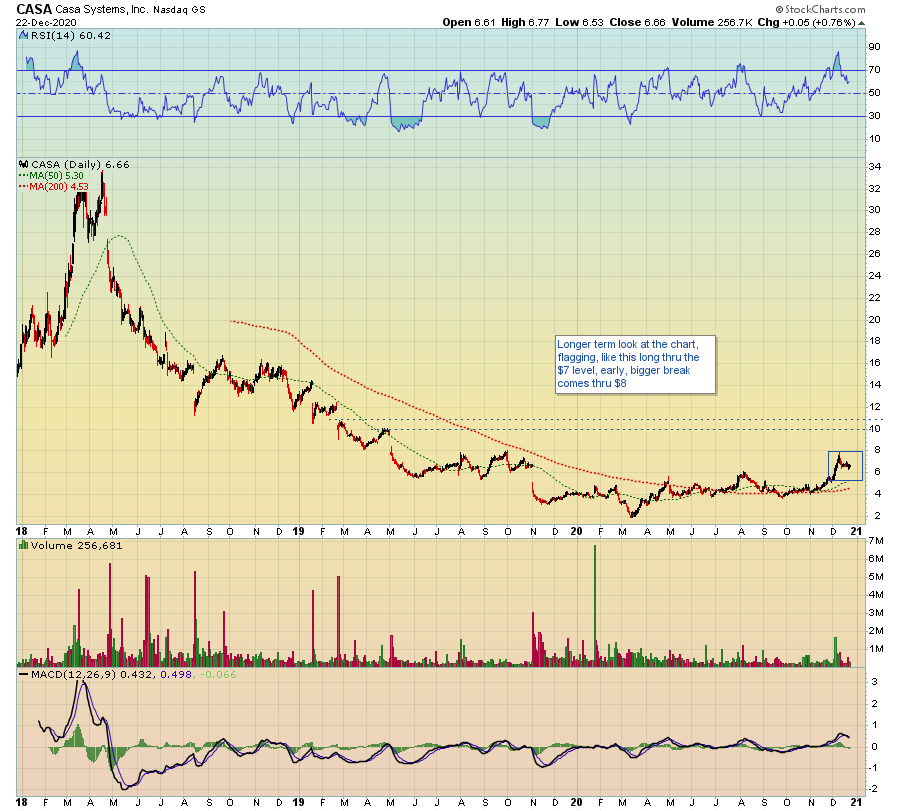900x811 pixels.
Task: Click the 'Longer term look at the chart' annotation
Action: click(x=635, y=364)
